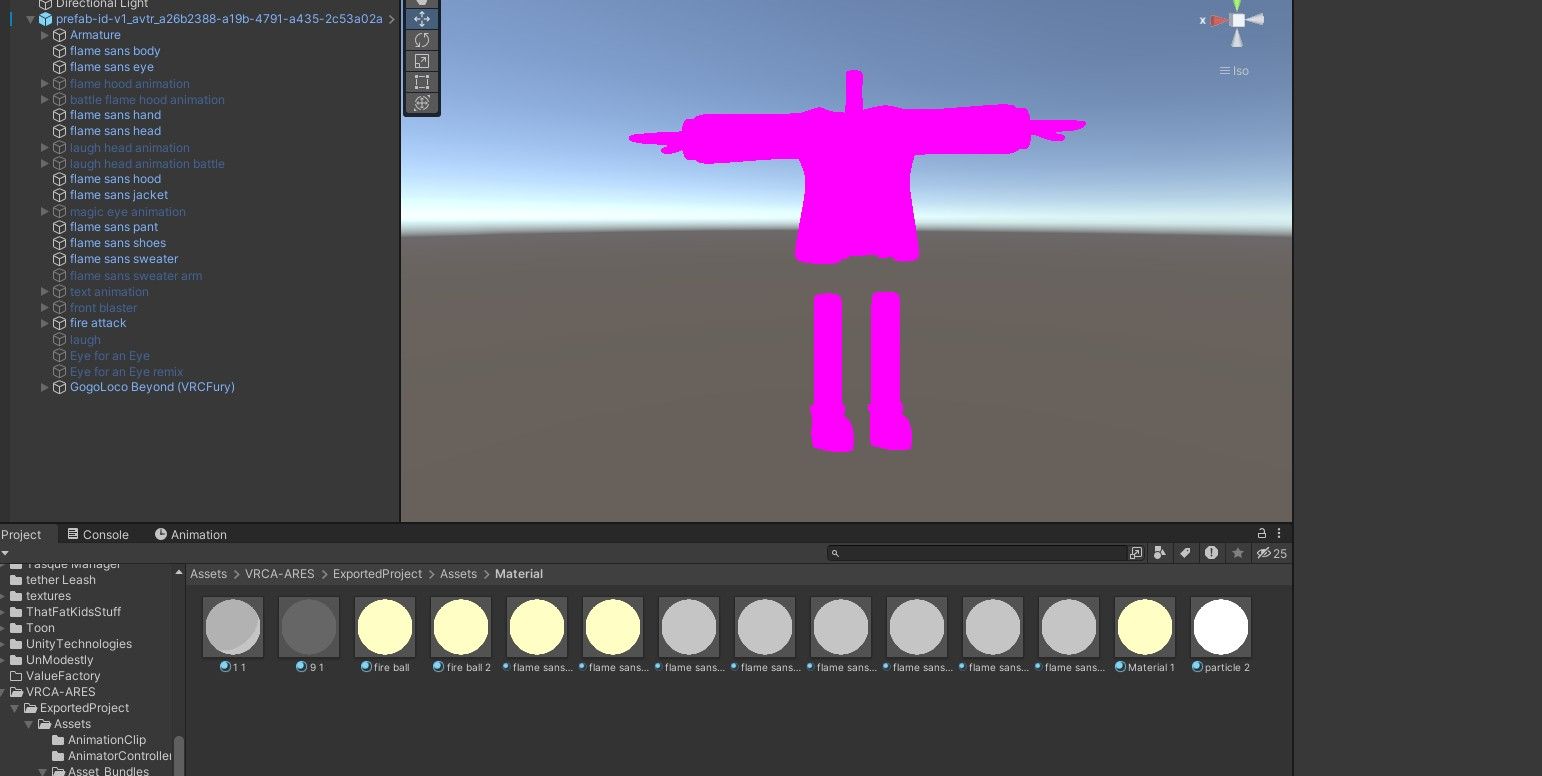Select the fire ball material thumbnail
1542x776 pixels.
(385, 627)
